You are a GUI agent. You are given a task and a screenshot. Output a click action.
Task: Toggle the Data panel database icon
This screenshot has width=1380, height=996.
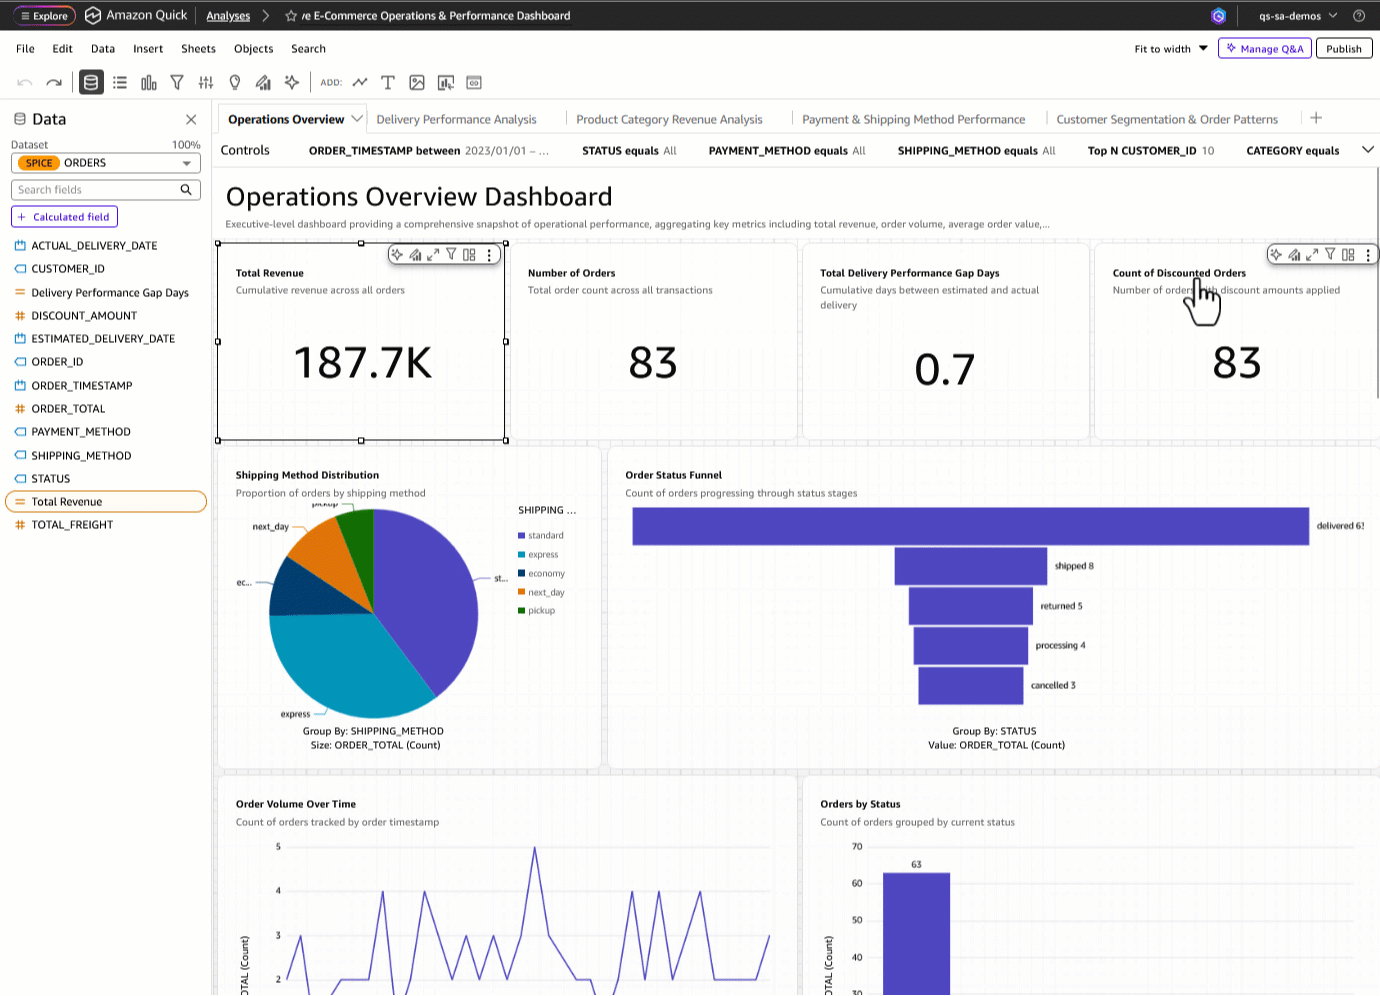point(91,83)
